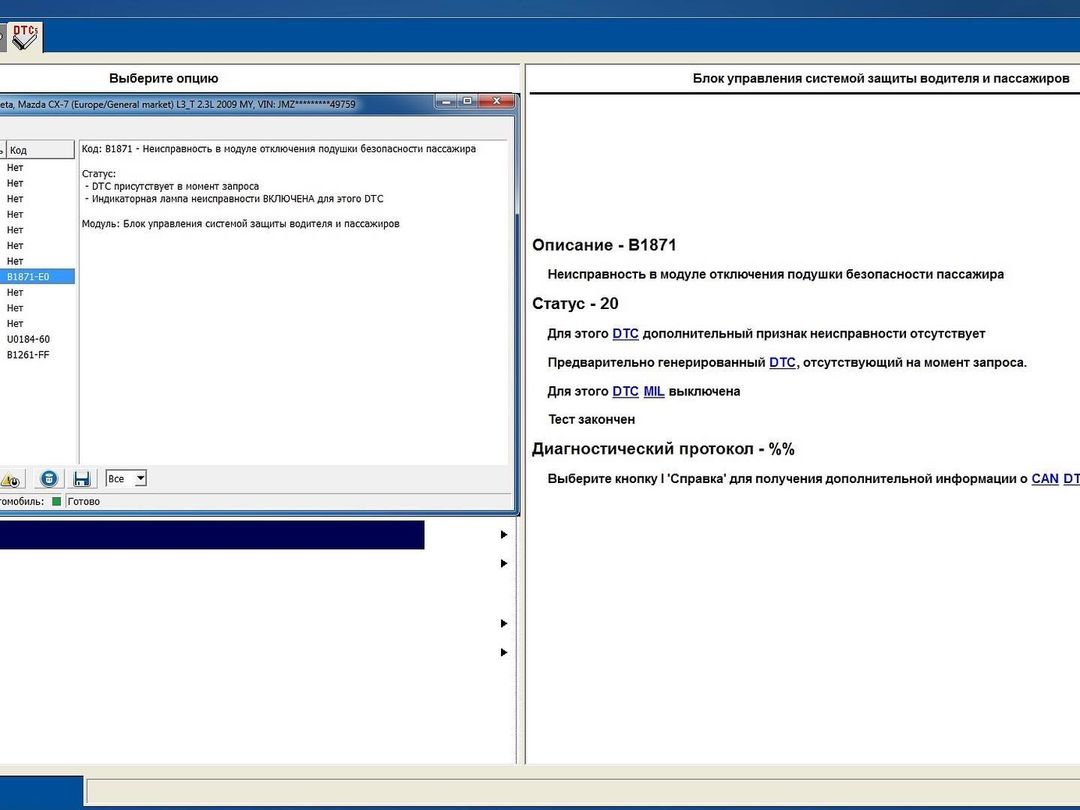
Task: Click the 'Код' column header
Action: [40, 149]
